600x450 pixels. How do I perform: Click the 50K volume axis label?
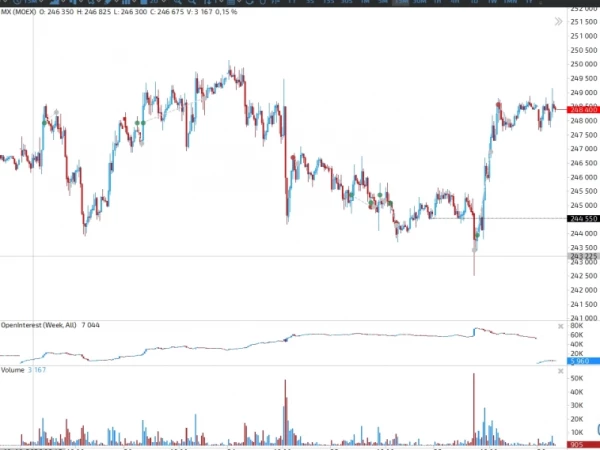[577, 378]
